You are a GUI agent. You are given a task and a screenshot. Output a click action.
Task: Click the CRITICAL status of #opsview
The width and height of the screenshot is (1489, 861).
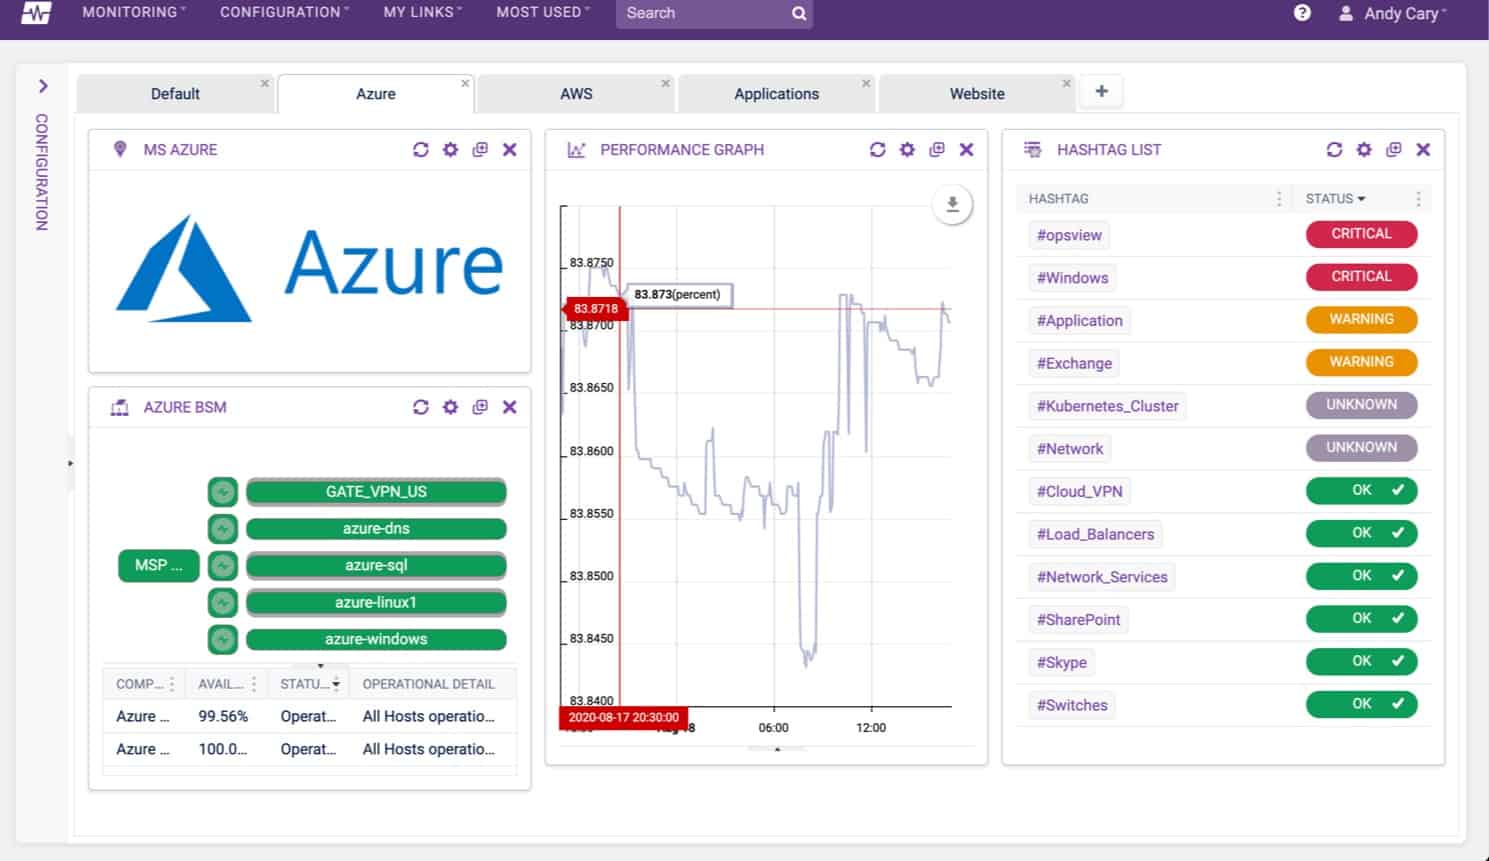coord(1361,233)
